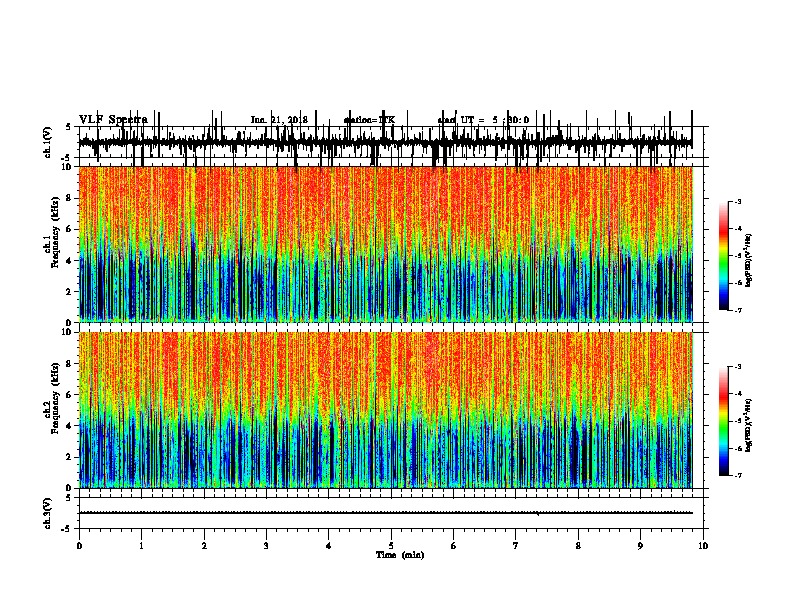
Task: Click the ch.1 color scale log(PSD) label
Action: coord(749,261)
